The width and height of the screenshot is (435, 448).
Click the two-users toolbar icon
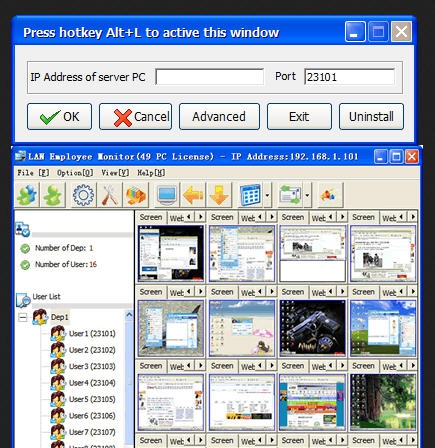[27, 195]
